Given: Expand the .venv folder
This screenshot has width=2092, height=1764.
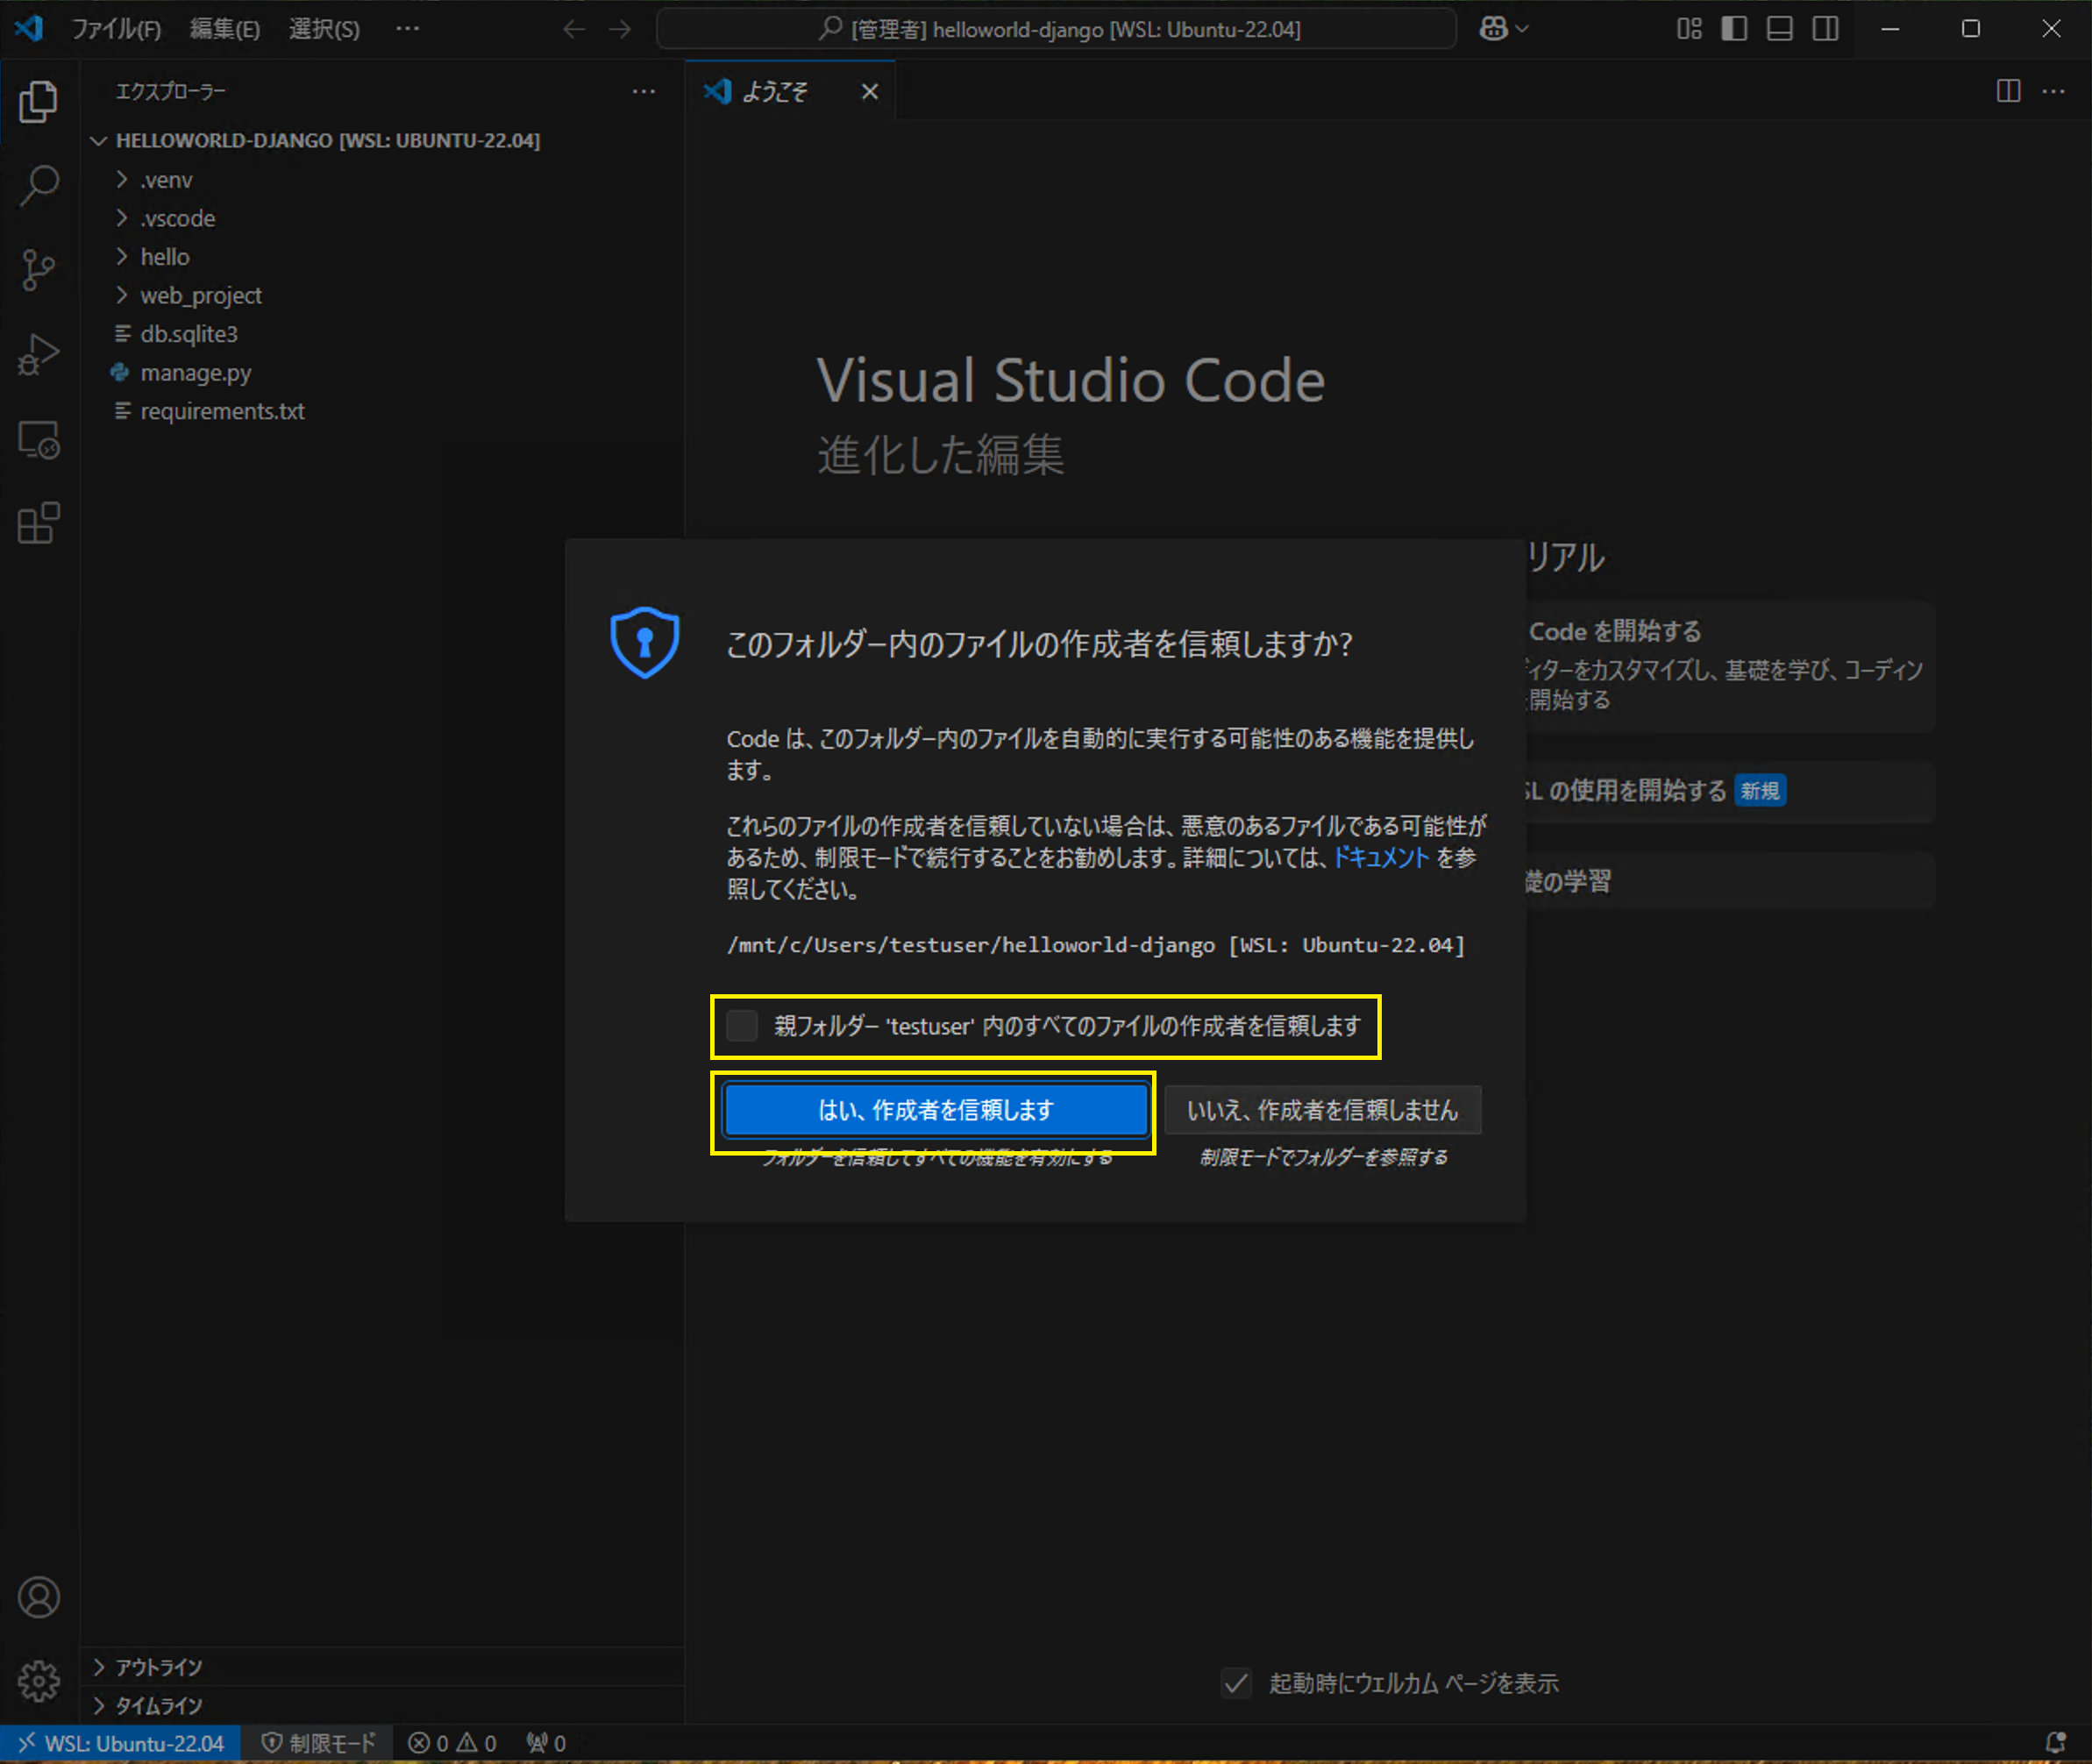Looking at the screenshot, I should pos(381,180).
